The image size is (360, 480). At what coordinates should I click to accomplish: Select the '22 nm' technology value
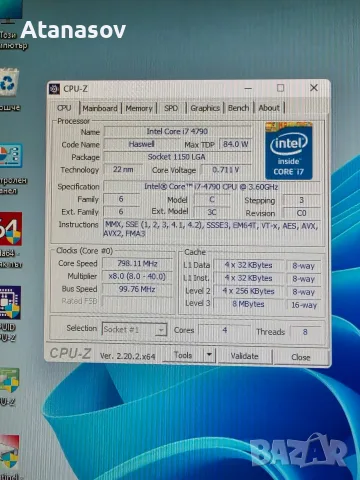(123, 169)
